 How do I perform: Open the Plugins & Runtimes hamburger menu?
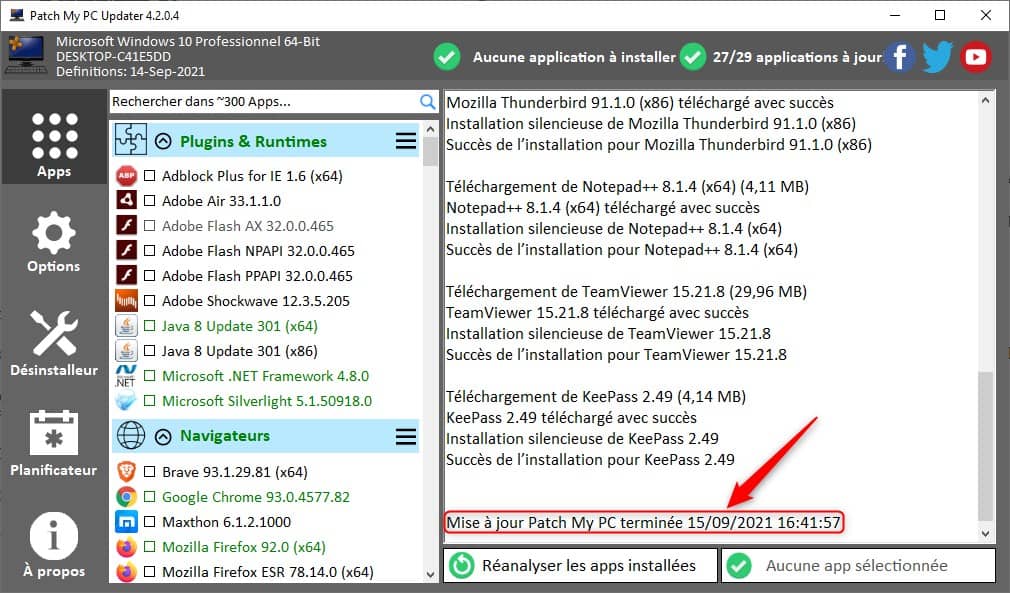pos(406,141)
